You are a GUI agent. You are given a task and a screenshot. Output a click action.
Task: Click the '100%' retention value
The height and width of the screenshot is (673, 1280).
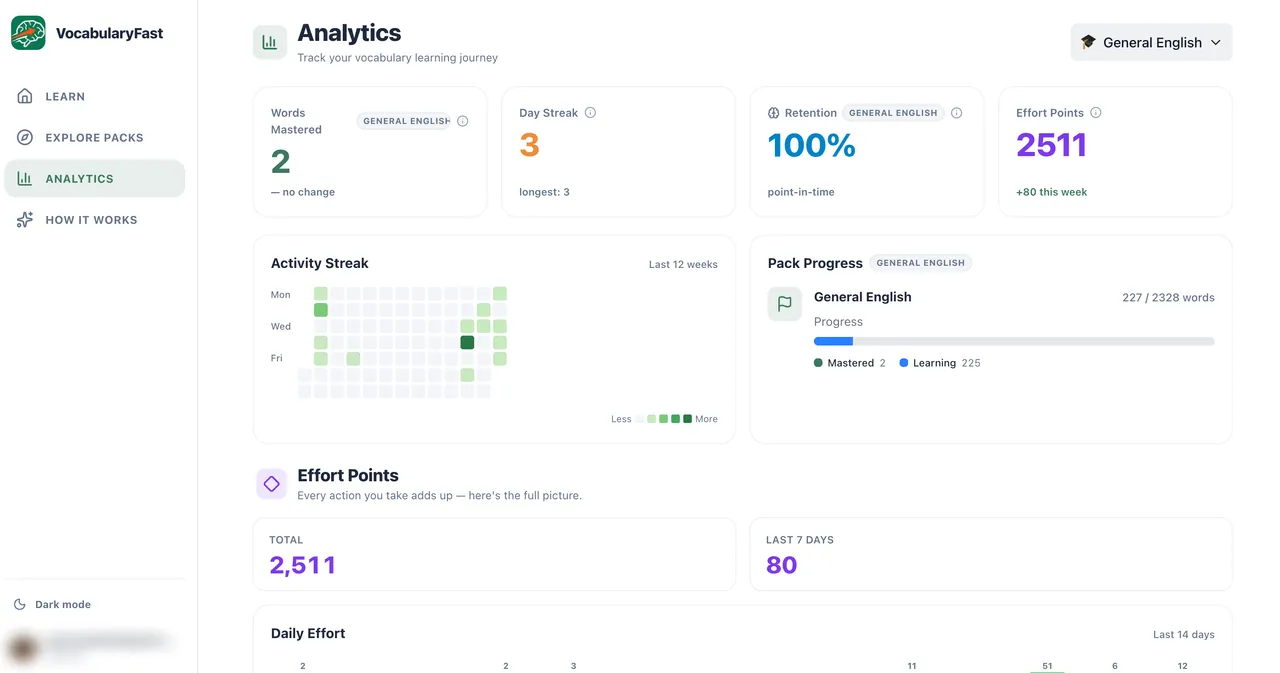(812, 146)
